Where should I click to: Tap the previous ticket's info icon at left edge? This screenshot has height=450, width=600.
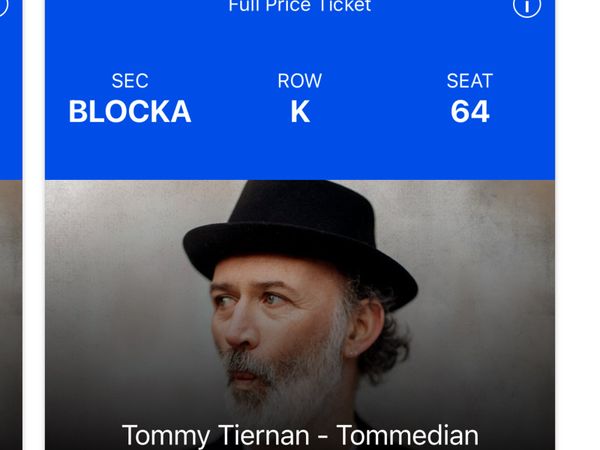(3, 8)
